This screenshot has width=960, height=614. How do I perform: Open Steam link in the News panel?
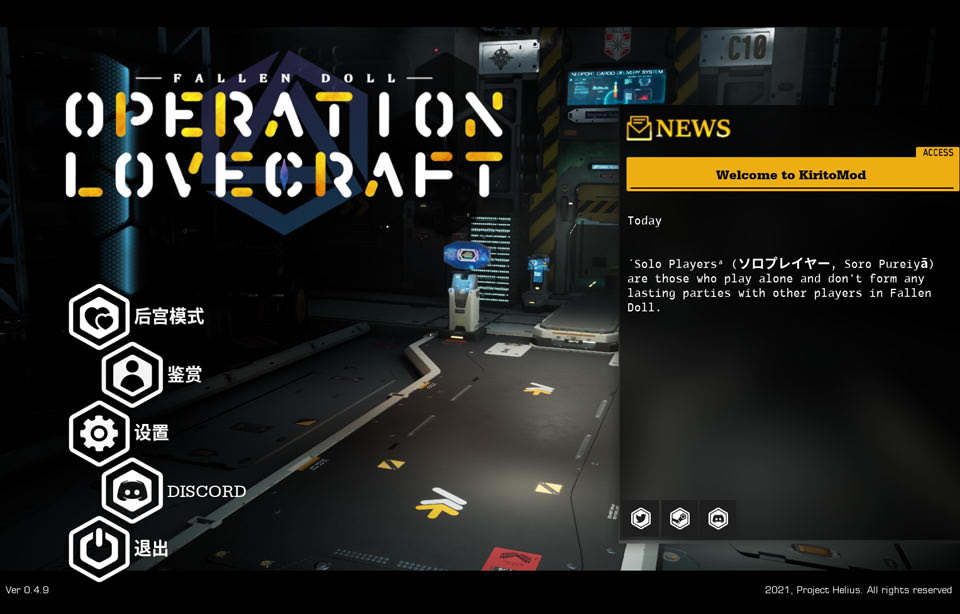[680, 519]
